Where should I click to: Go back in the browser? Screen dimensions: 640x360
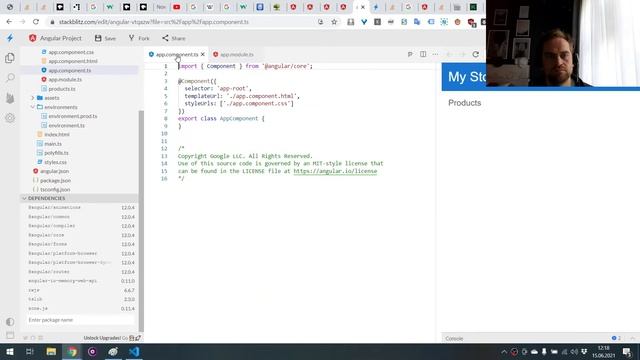9,22
